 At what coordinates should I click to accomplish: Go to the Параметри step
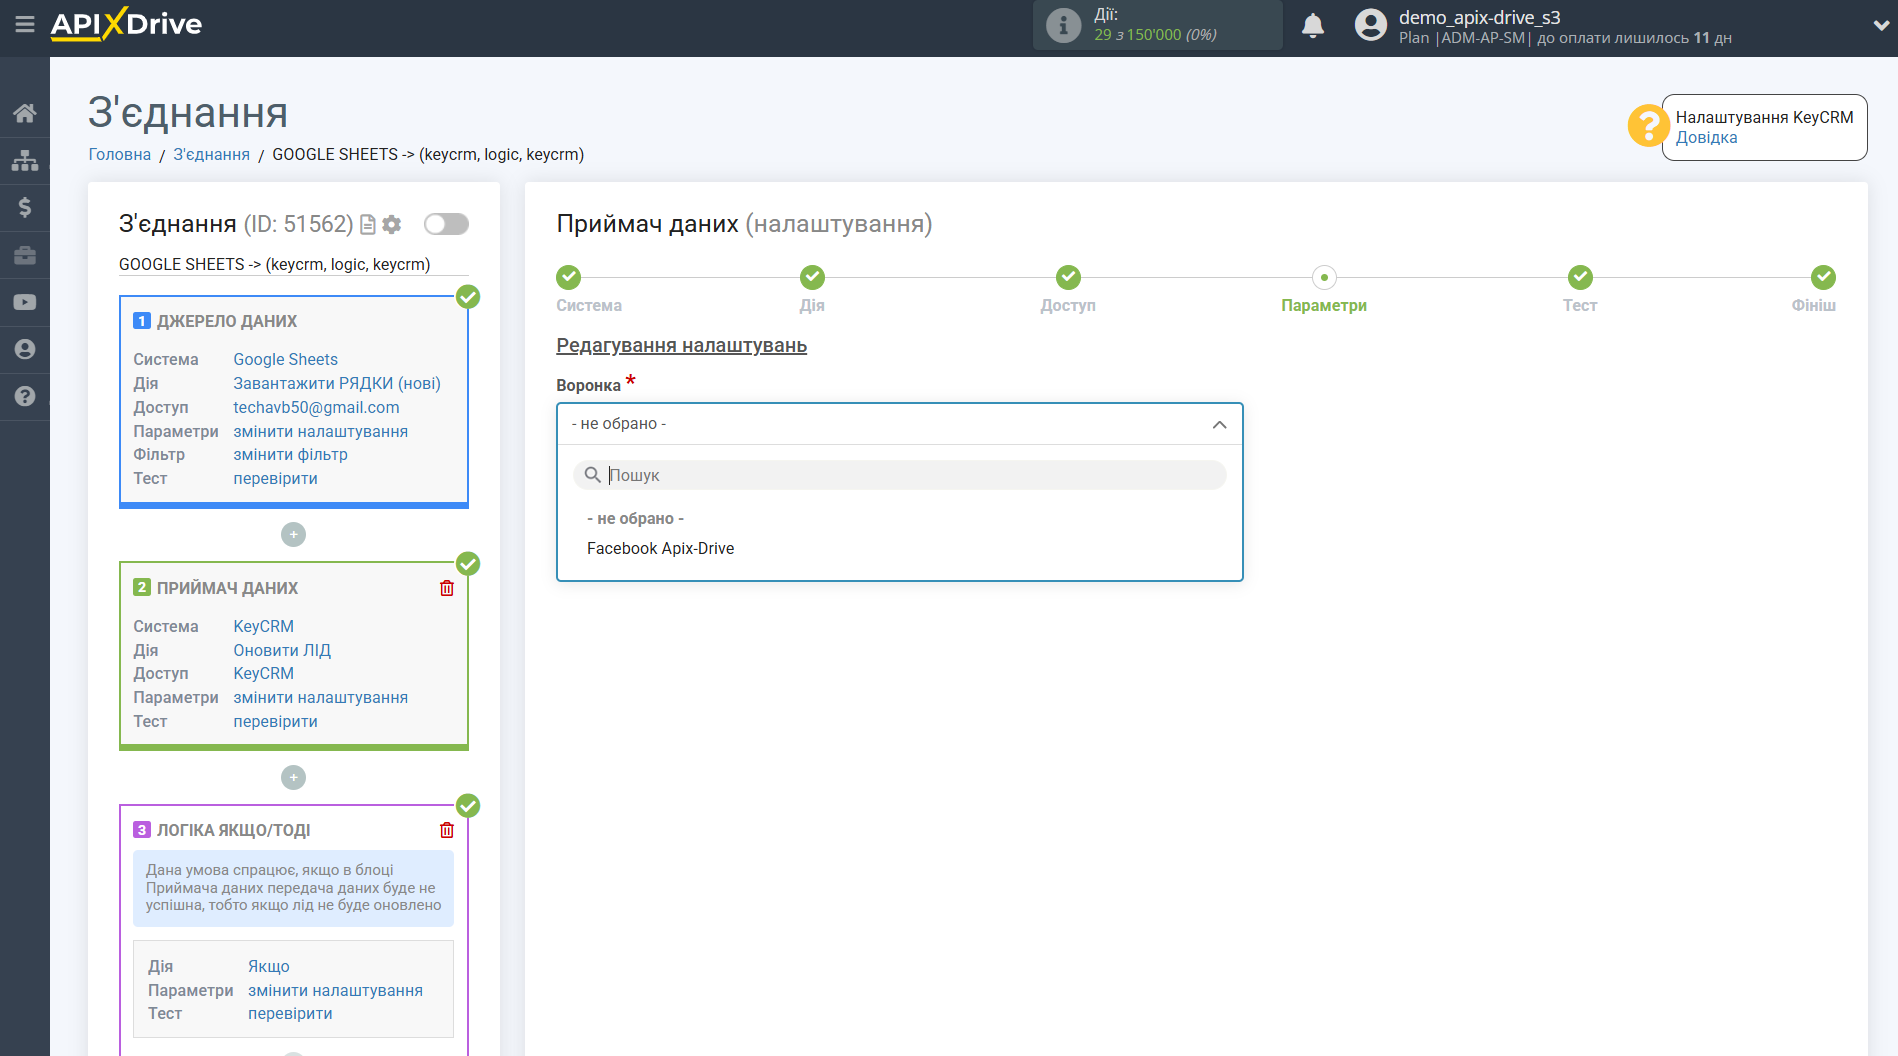click(x=1324, y=277)
